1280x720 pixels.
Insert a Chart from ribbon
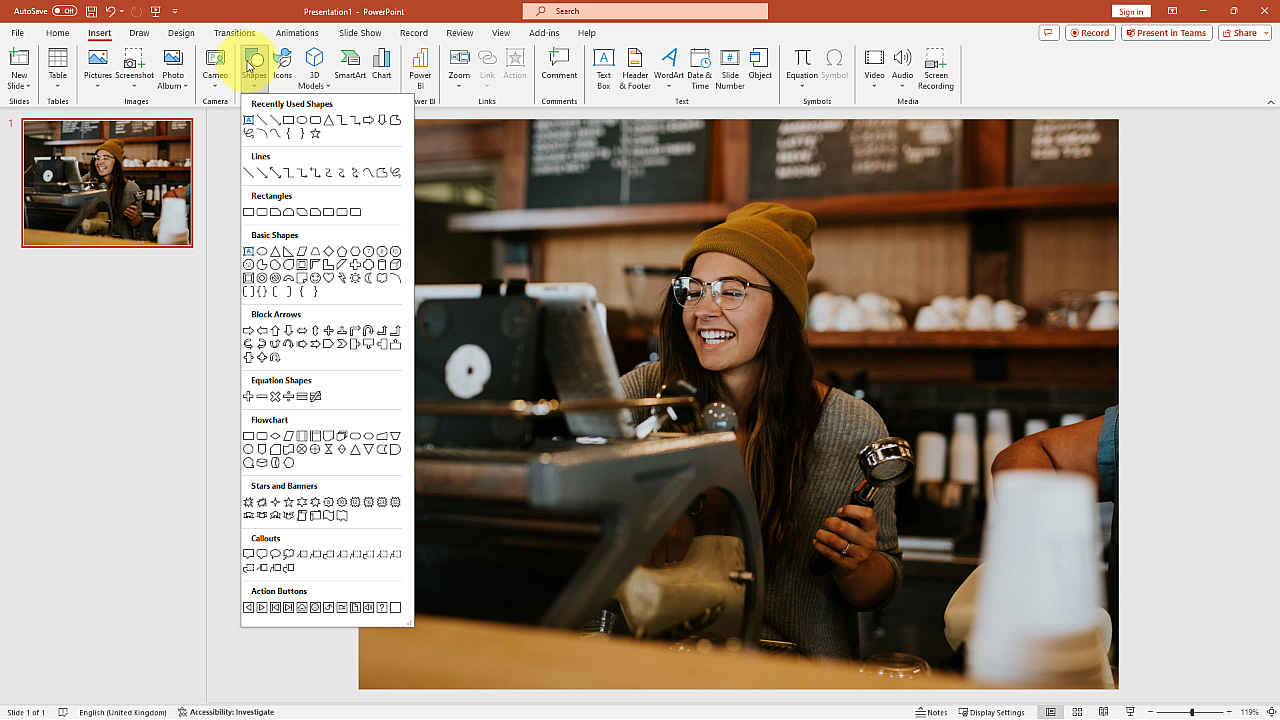(x=382, y=65)
